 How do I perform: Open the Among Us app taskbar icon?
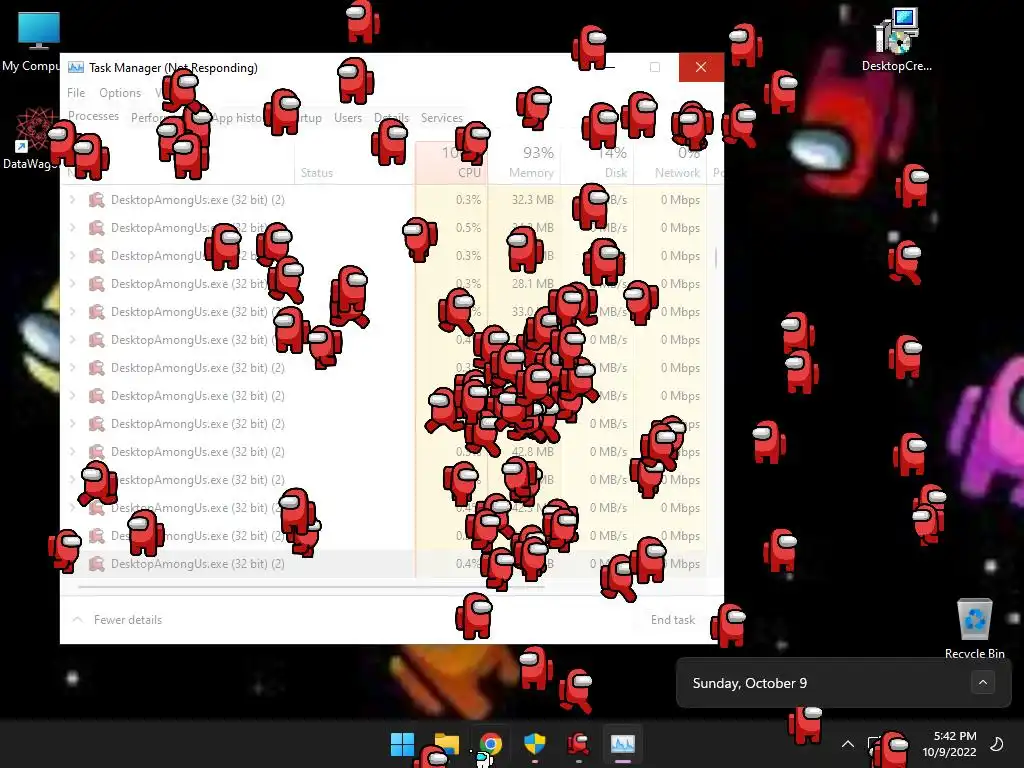click(x=578, y=744)
